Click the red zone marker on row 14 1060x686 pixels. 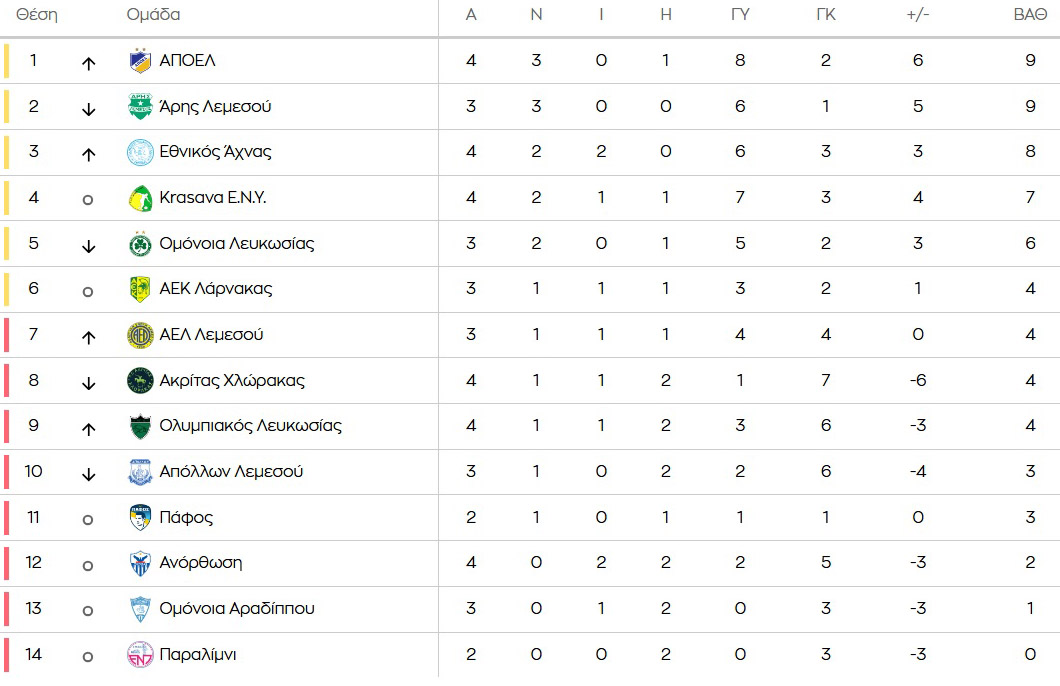(7, 655)
